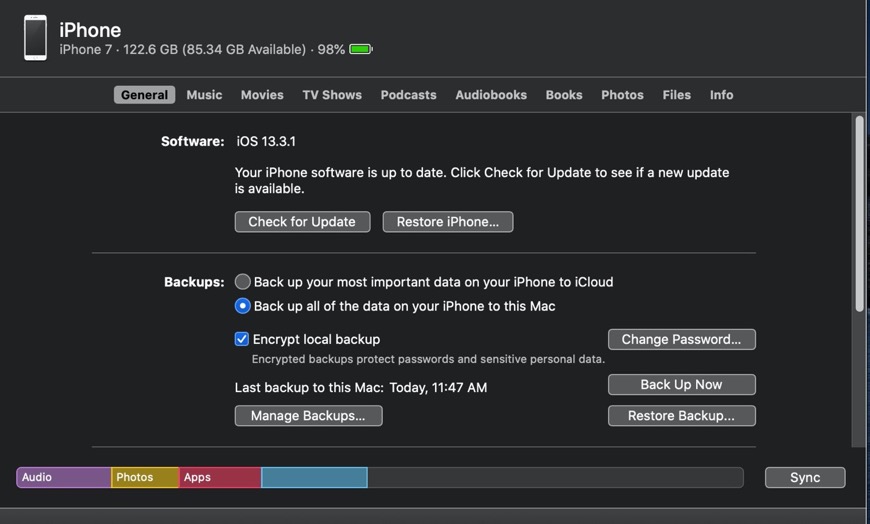This screenshot has width=870, height=524.
Task: Go to the TV Shows tab
Action: tap(332, 95)
